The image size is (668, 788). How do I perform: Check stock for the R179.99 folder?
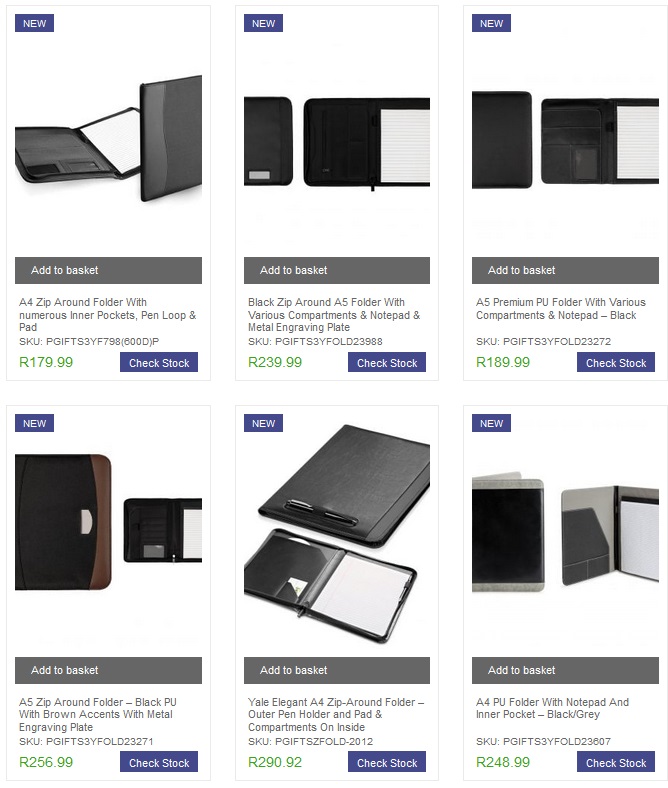tap(159, 362)
